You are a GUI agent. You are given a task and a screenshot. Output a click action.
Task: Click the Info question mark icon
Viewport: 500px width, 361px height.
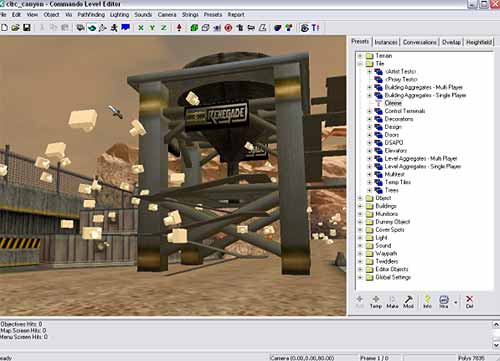[x=427, y=302]
